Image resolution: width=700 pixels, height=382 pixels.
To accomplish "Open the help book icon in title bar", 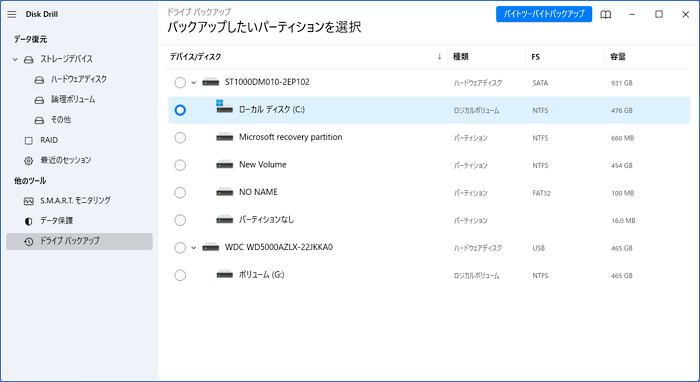I will [x=605, y=14].
